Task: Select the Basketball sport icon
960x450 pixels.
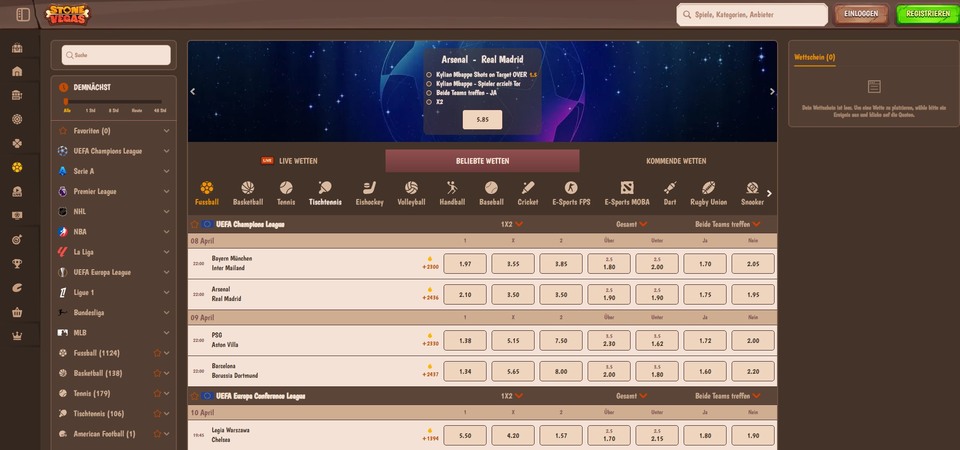Action: [x=247, y=188]
